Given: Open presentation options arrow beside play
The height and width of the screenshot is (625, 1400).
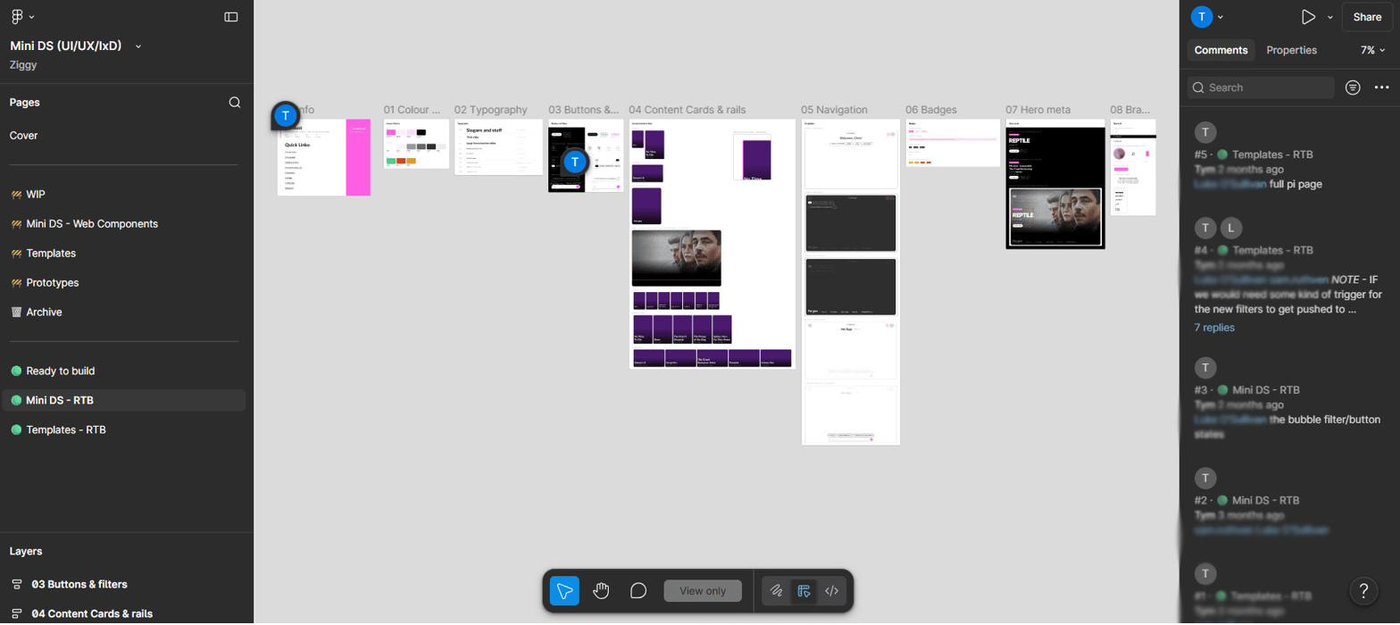Looking at the screenshot, I should pos(1330,17).
